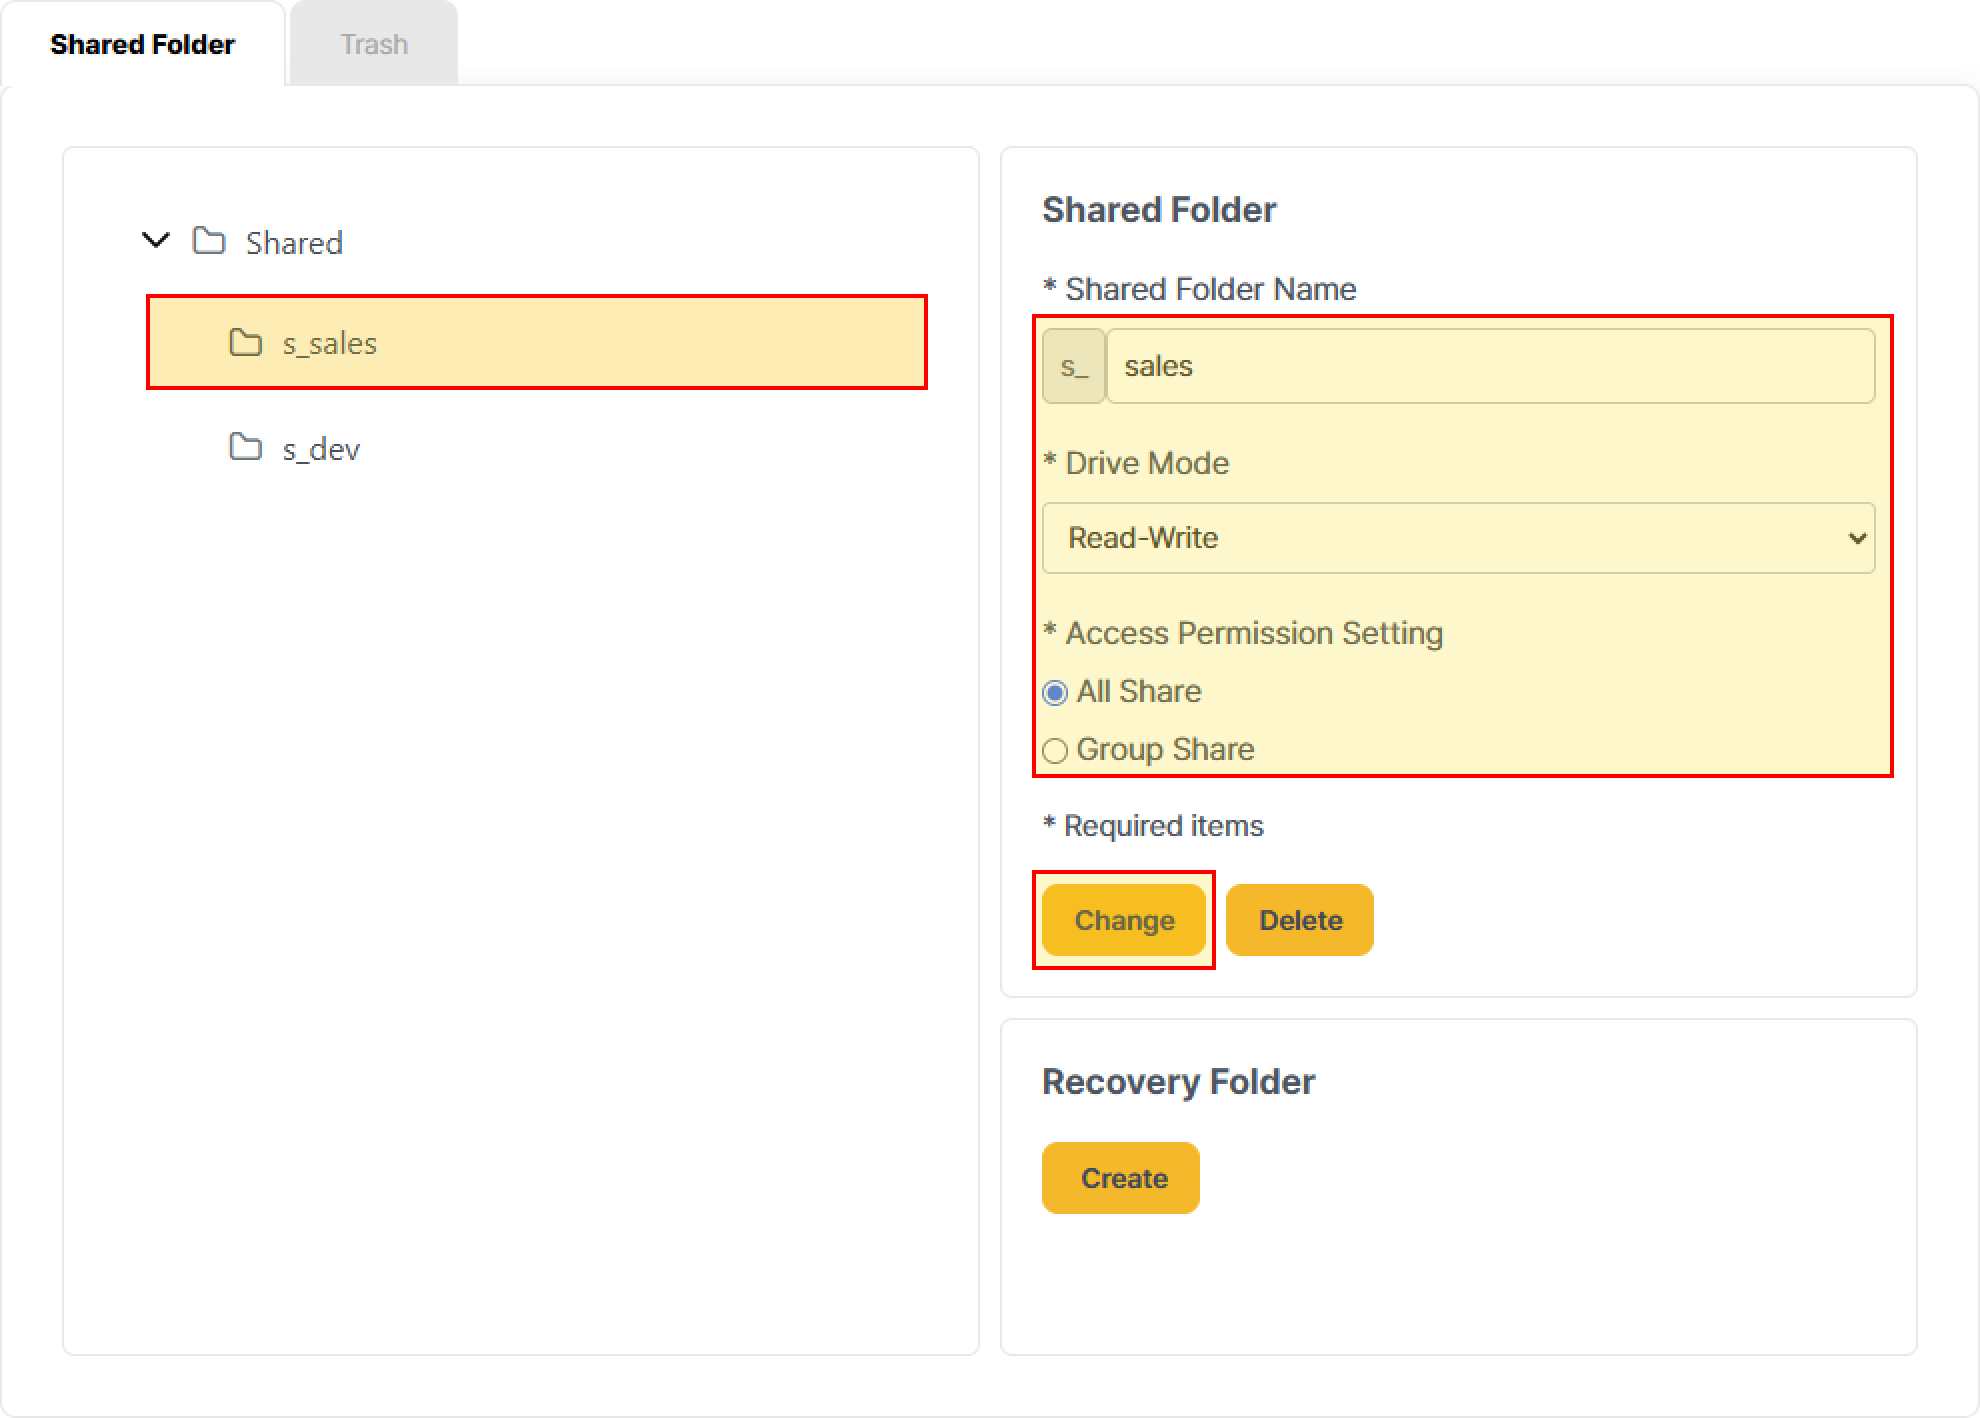Click the Shared Folder Name input field
Screen dimensions: 1980x1418
[x=1490, y=366]
